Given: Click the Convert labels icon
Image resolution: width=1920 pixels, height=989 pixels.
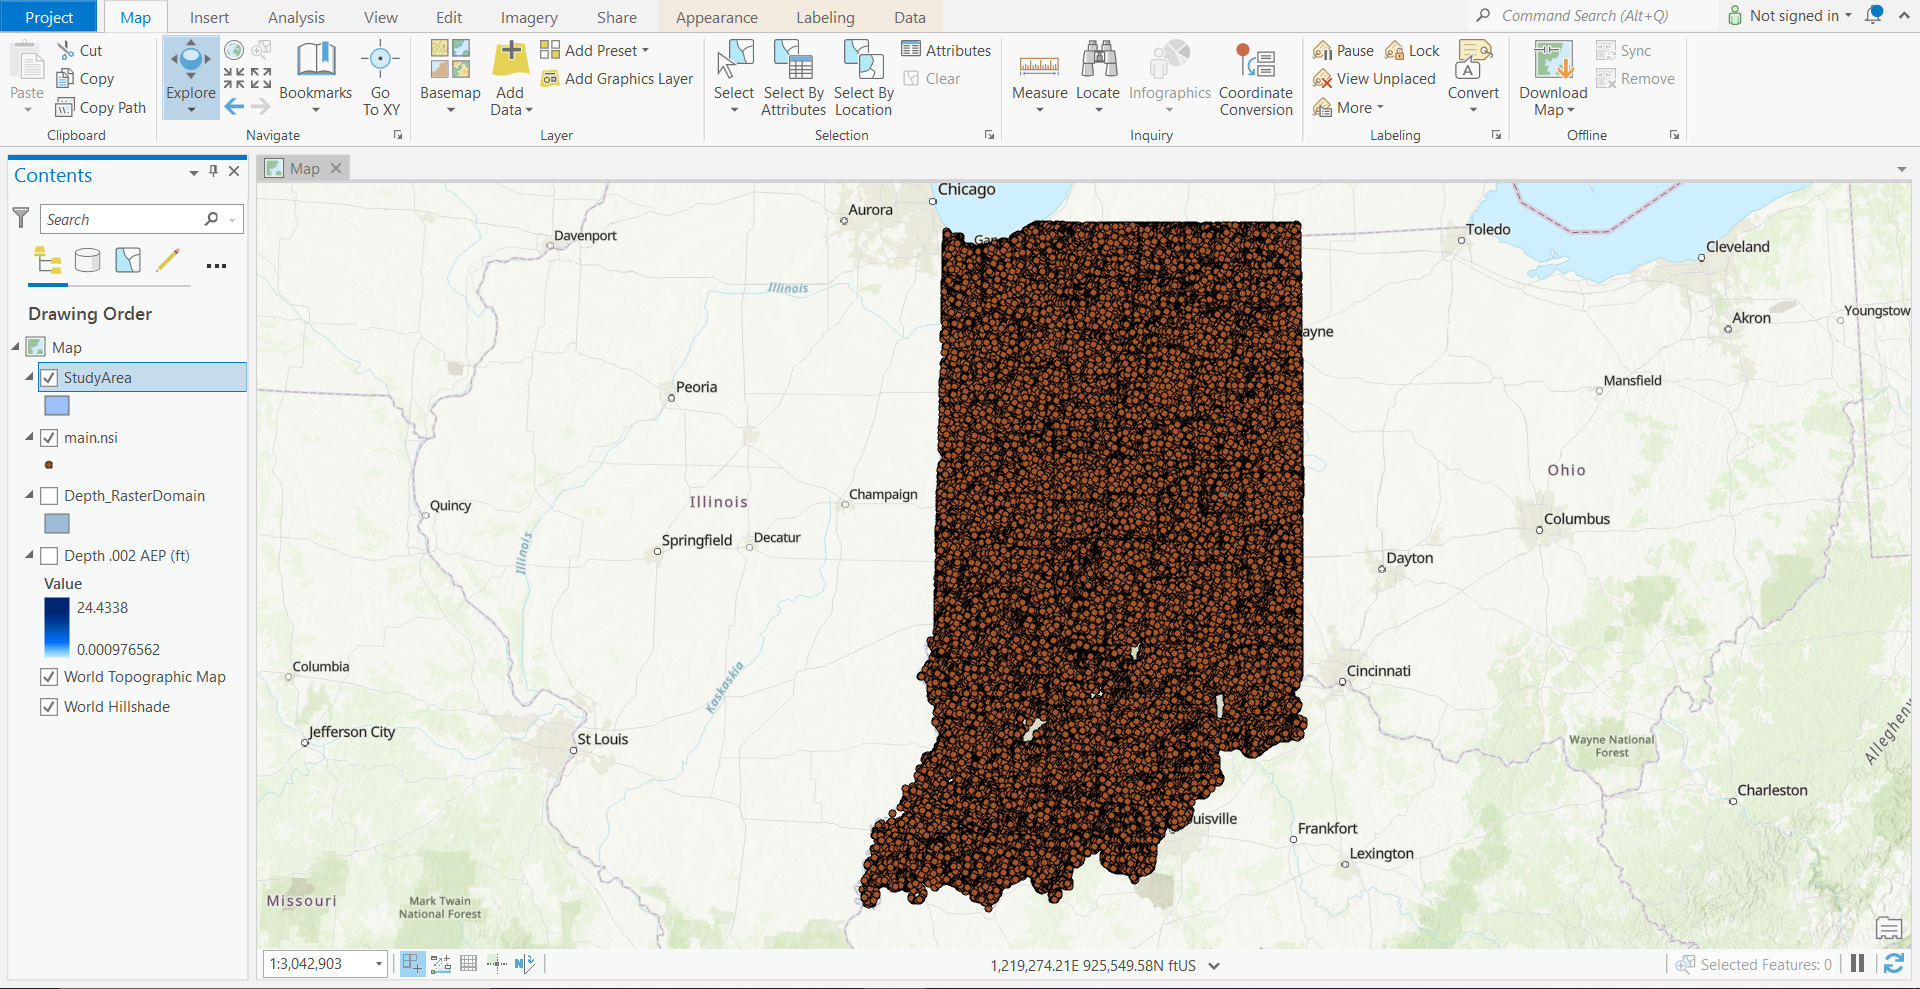Looking at the screenshot, I should point(1474,59).
